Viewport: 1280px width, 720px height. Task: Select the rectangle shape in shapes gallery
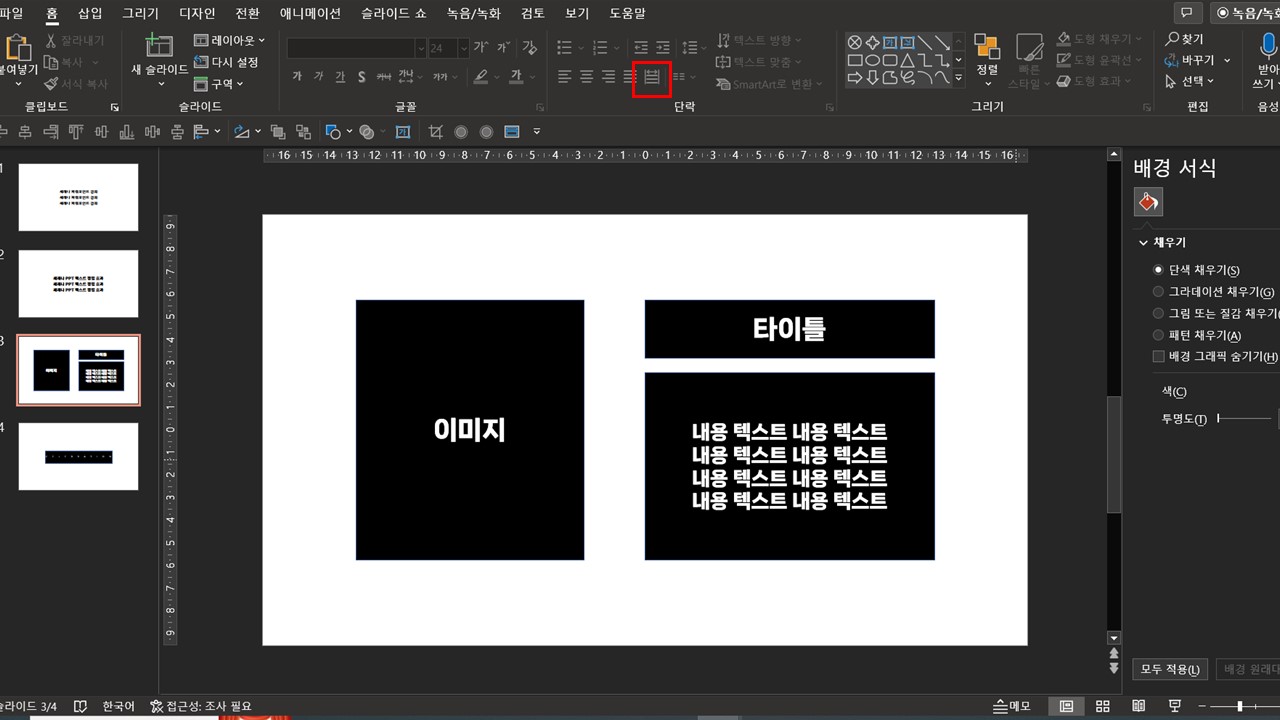pyautogui.click(x=855, y=60)
